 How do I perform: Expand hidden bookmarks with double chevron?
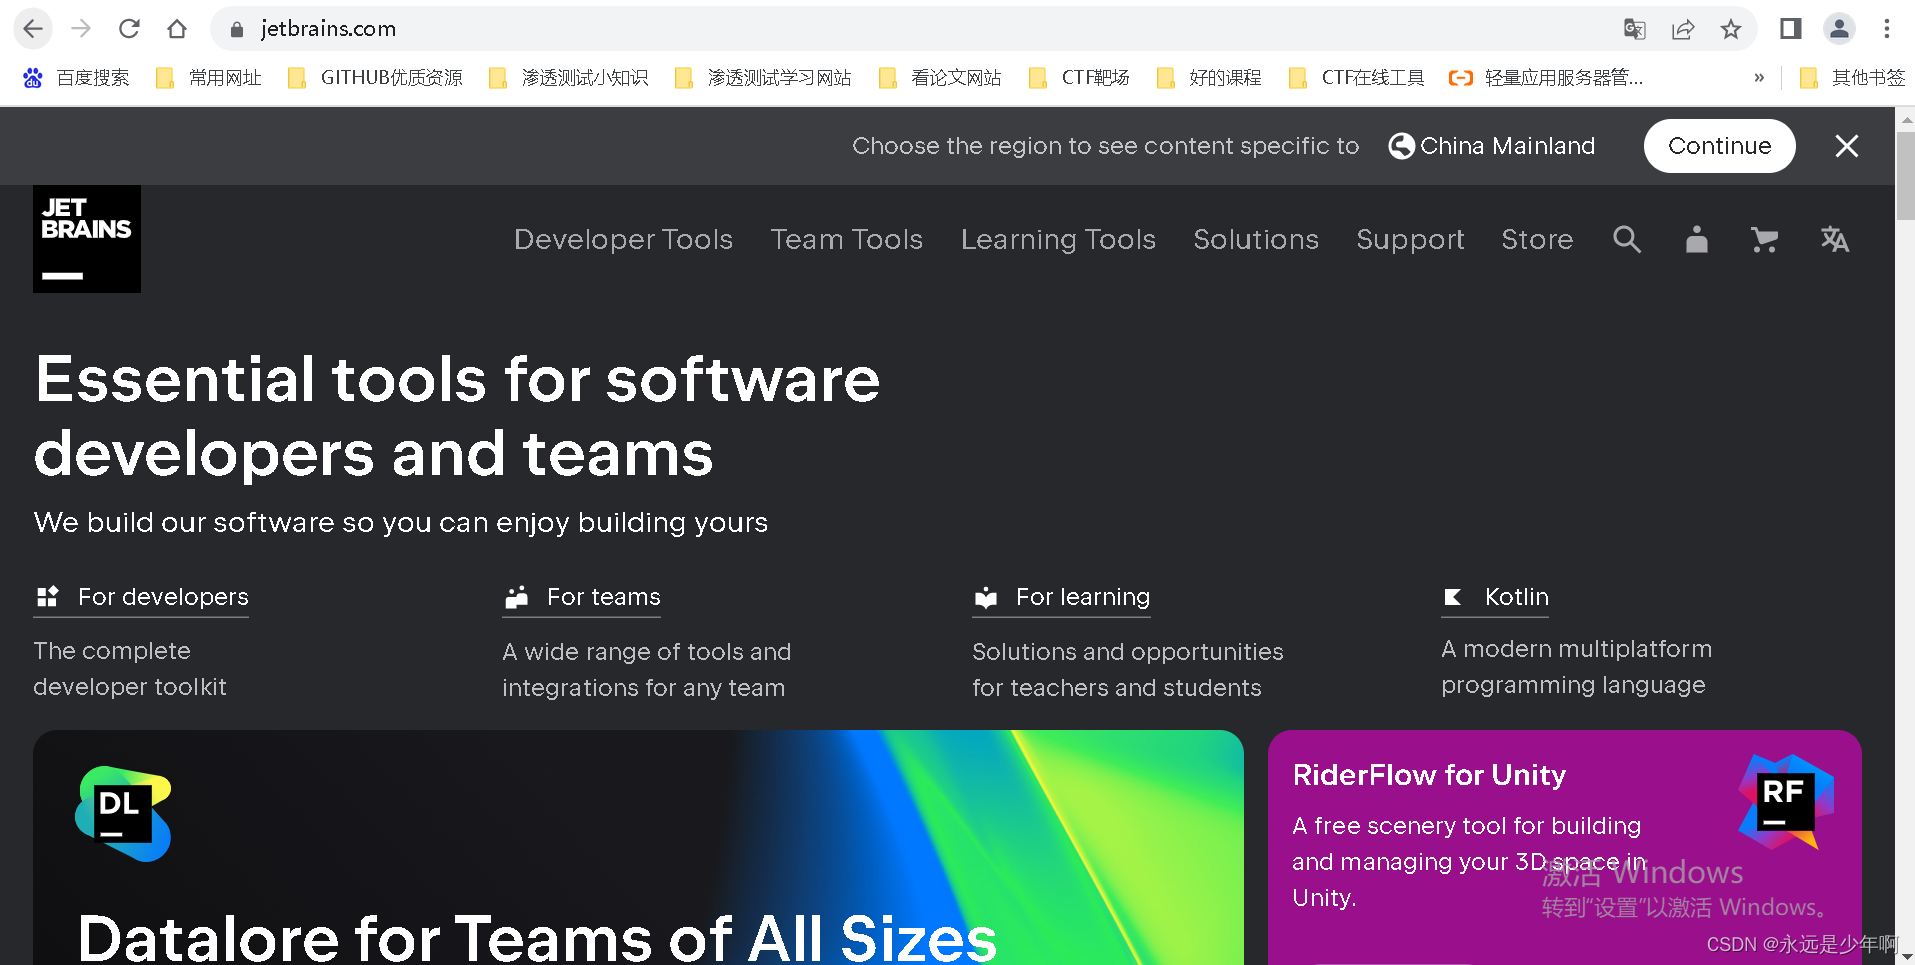click(1759, 78)
